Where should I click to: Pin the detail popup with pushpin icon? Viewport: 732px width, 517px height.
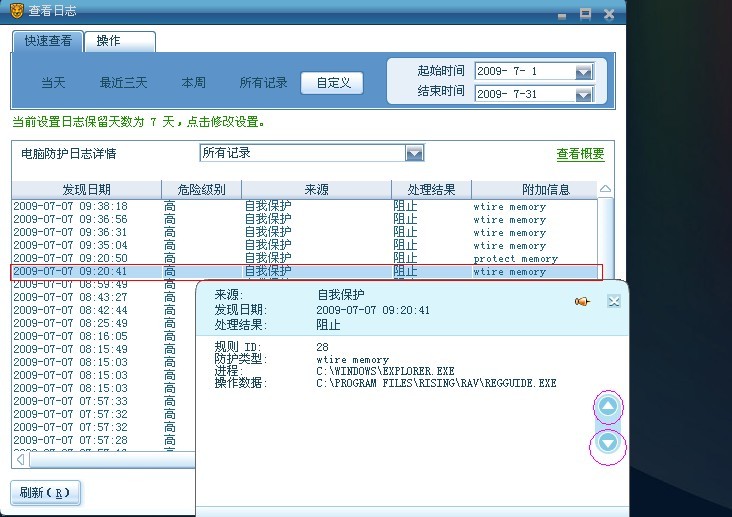point(582,302)
